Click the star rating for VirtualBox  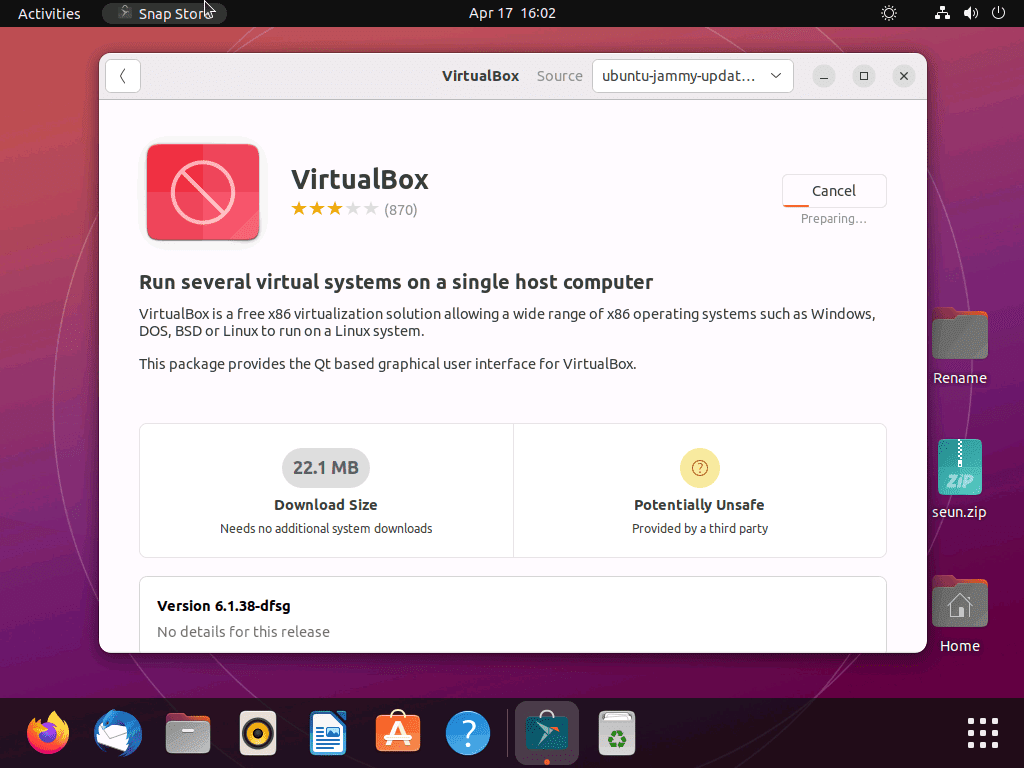[x=334, y=209]
